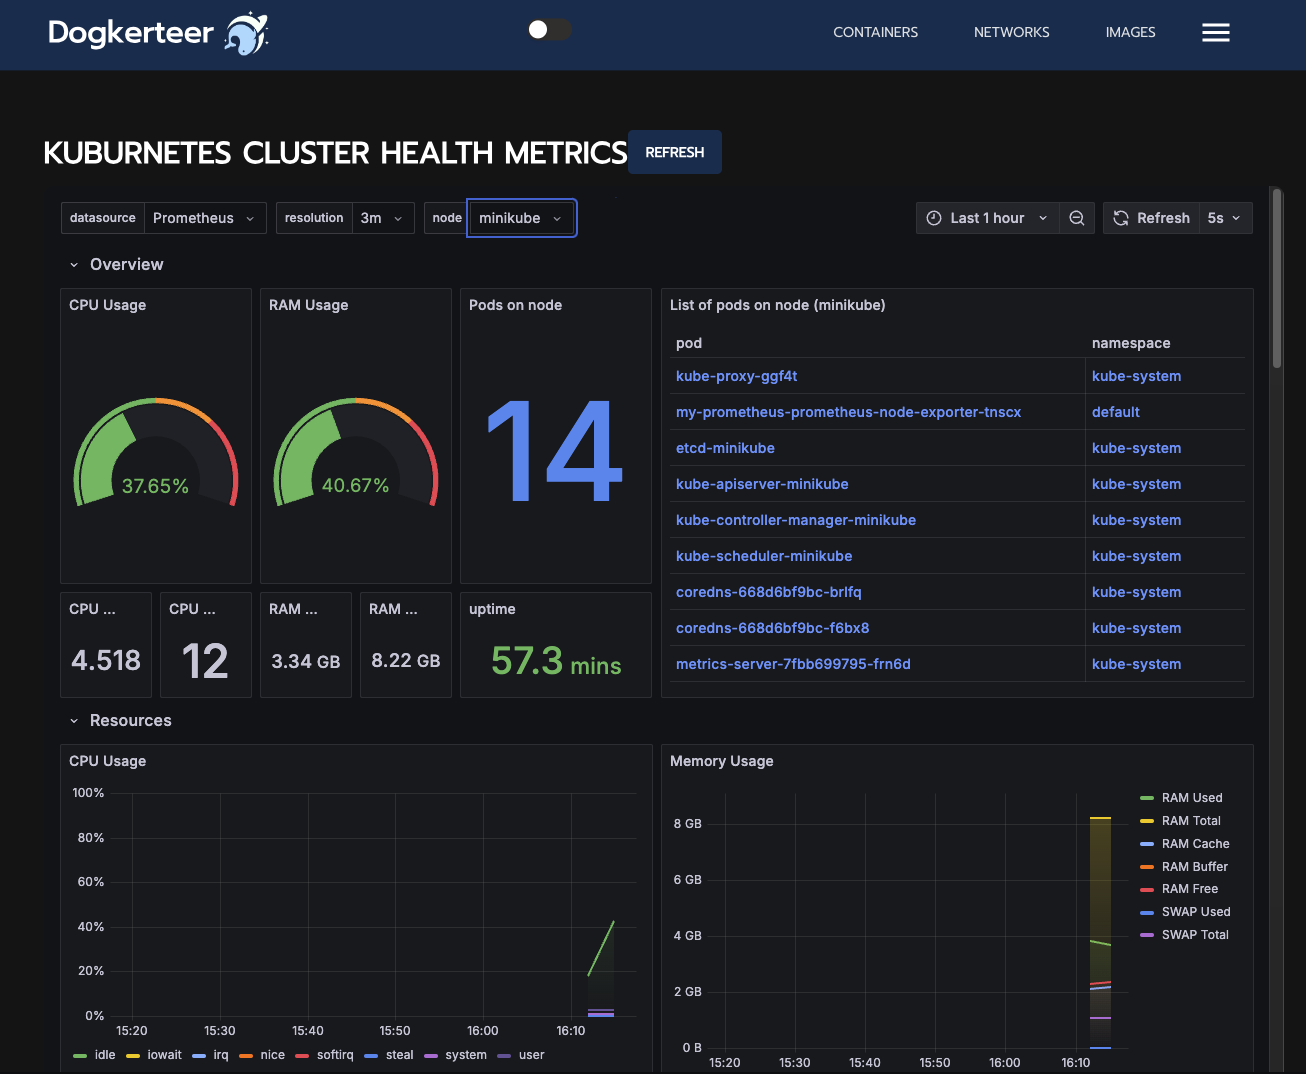Screen dimensions: 1306x1074
Task: Toggle RAM Total in Memory Usage legend
Action: [x=1190, y=820]
